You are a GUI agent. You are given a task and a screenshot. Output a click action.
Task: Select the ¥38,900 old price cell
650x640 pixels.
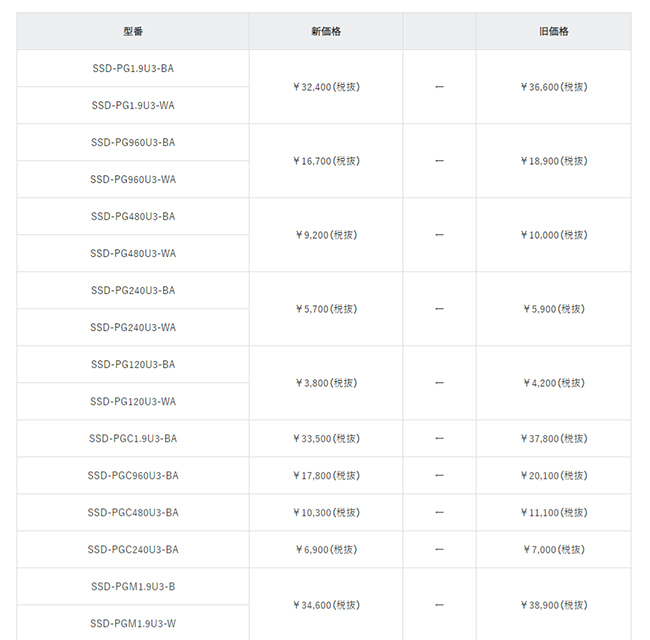coord(553,605)
